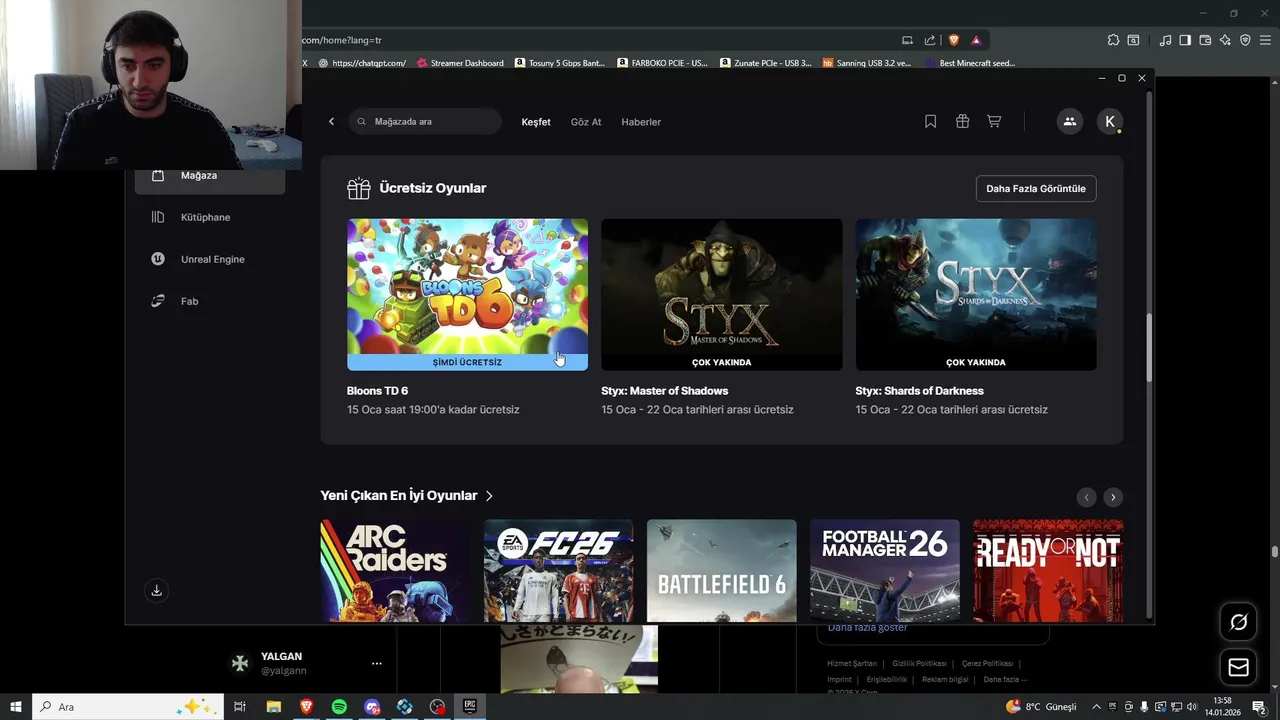
Task: Open the Brave VPN shield icon in the toolbar
Action: [x=1245, y=40]
